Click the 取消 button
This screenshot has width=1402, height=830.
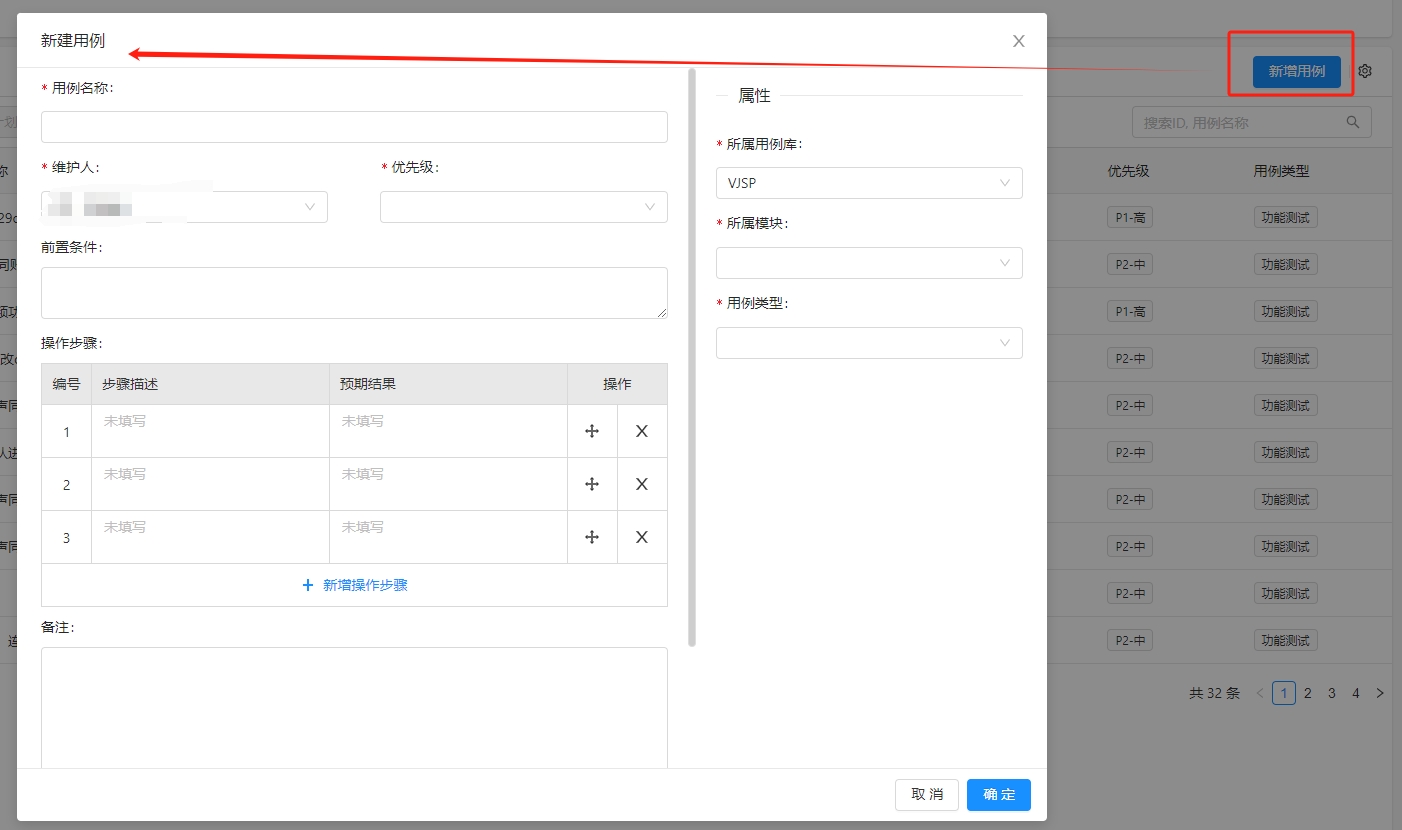(x=927, y=795)
